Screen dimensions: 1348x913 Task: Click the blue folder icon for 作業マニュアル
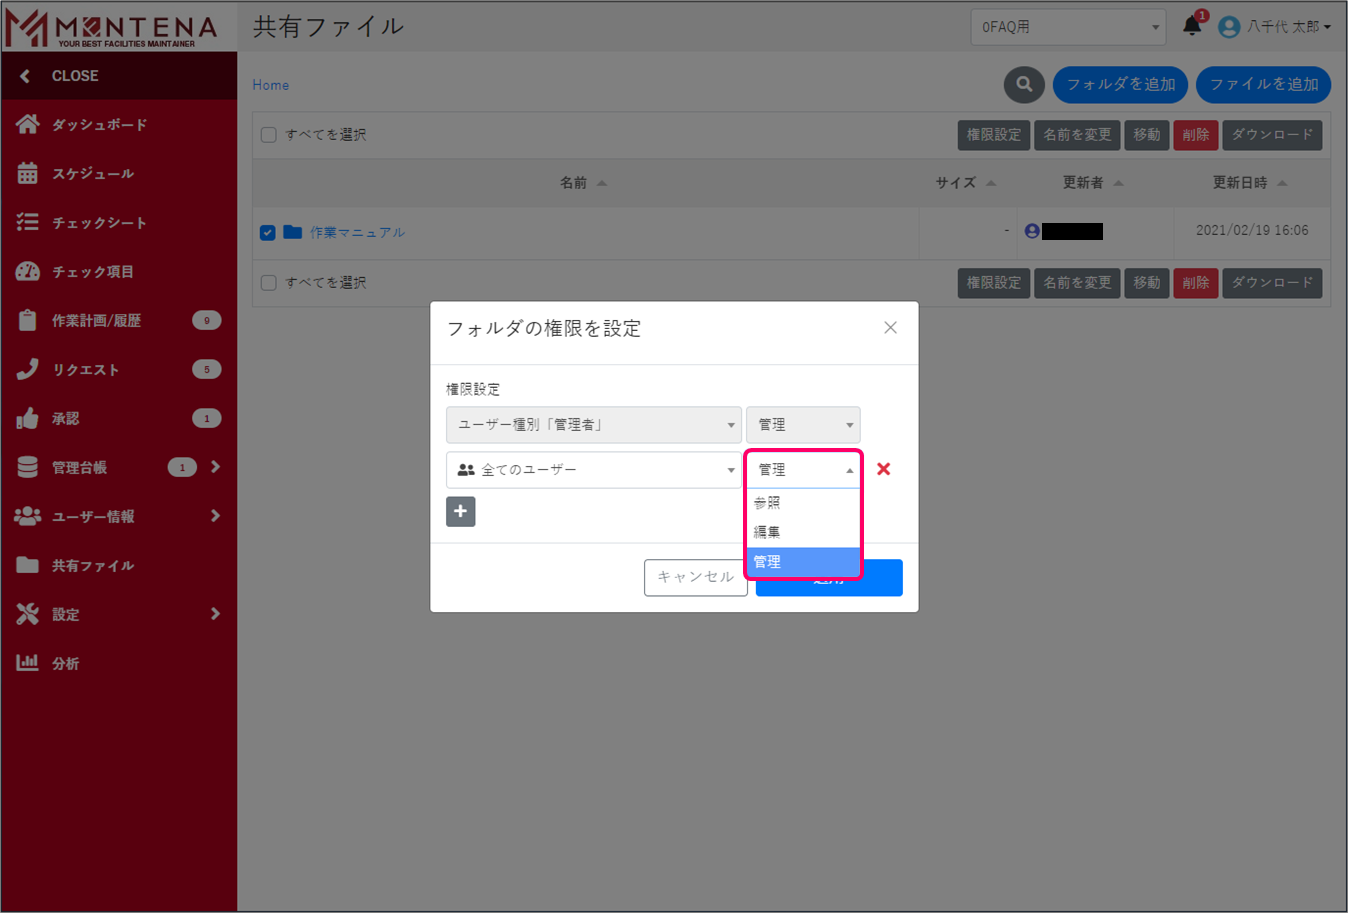point(292,232)
